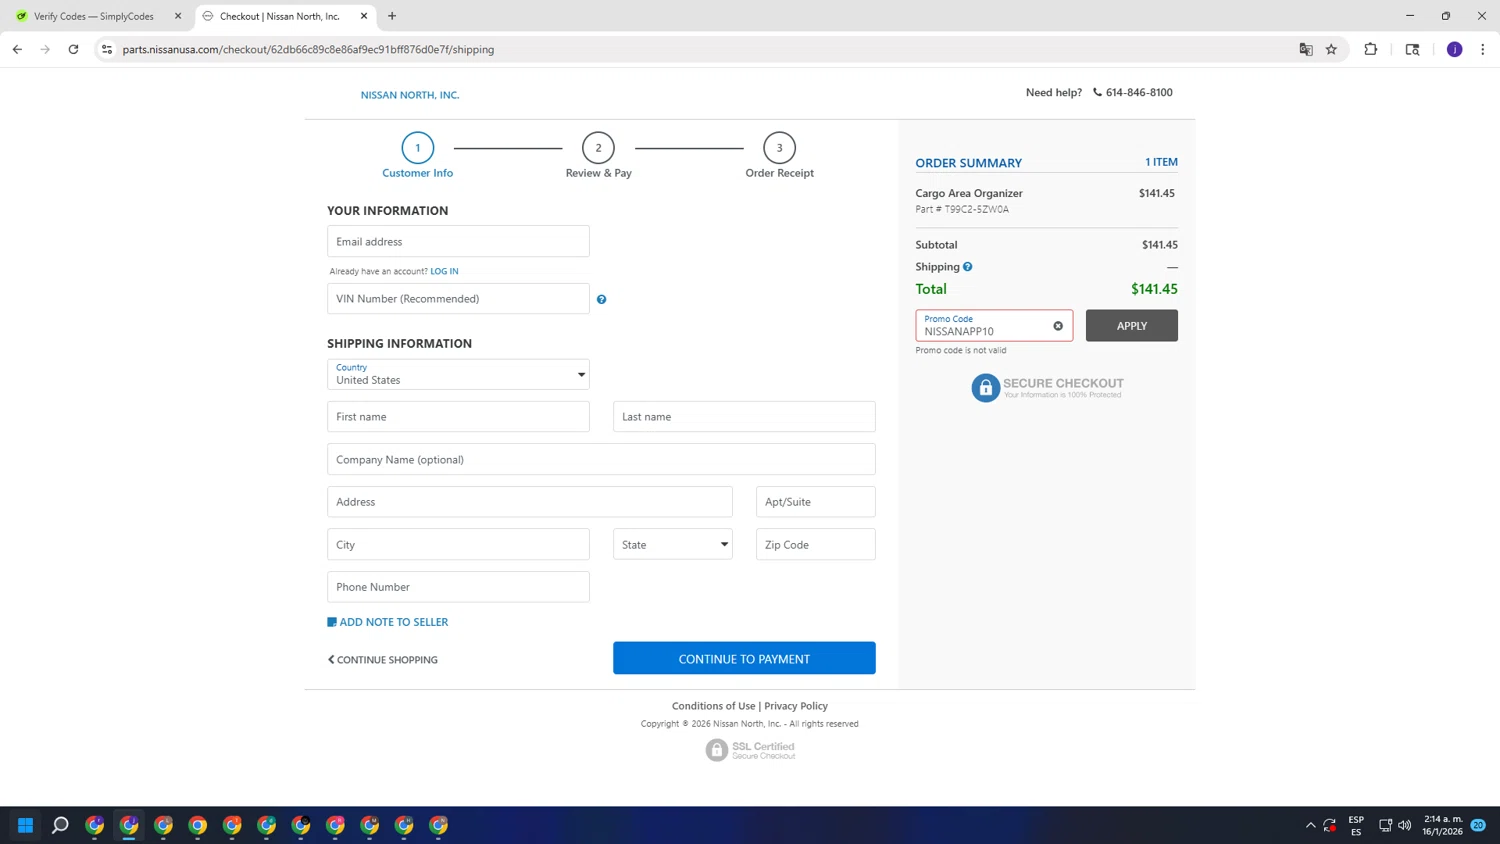This screenshot has width=1500, height=844.
Task: Click Continue to Payment
Action: 744,658
